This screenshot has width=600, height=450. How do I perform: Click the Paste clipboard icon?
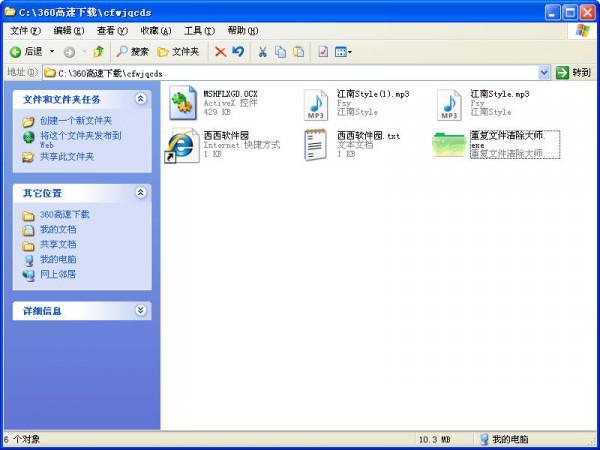(298, 52)
